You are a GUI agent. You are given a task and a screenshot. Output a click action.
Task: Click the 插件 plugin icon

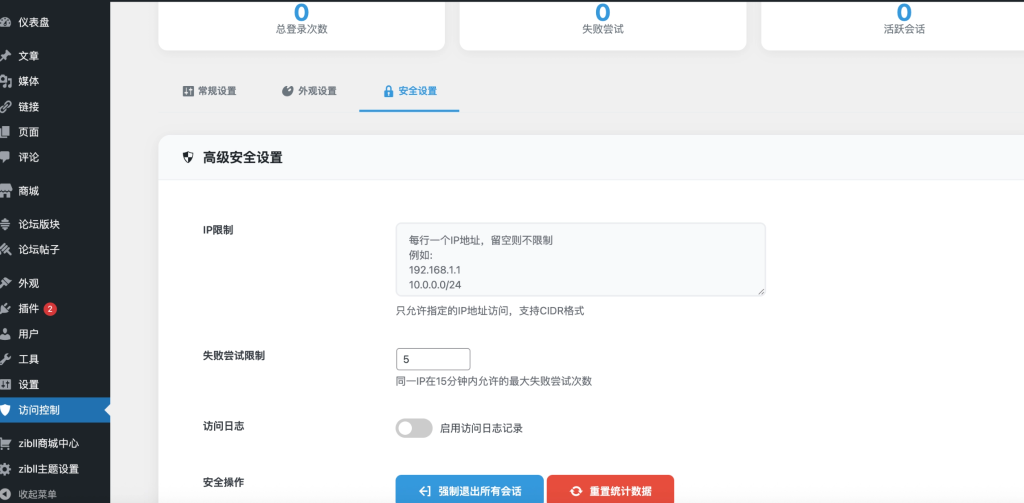point(5,309)
